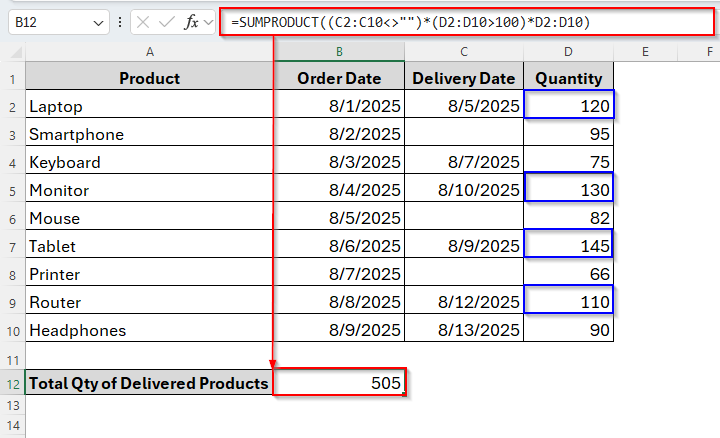Select the Router delivery date 8/12/2025

click(x=464, y=302)
